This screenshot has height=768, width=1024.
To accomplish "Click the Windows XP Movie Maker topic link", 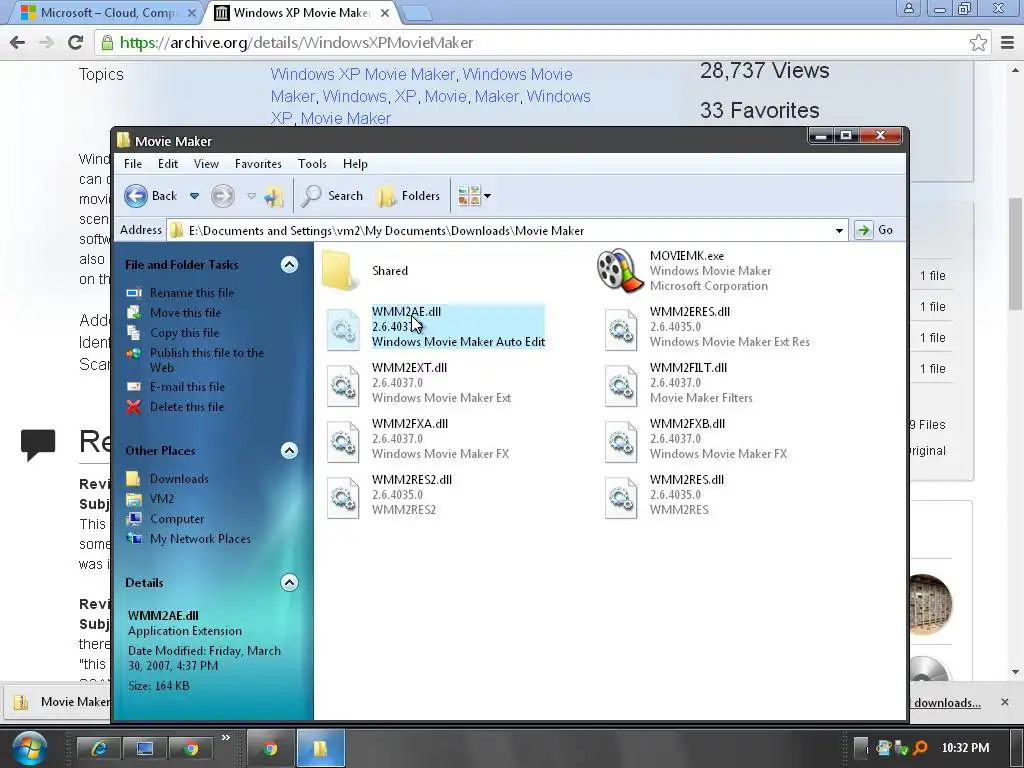I will [362, 74].
